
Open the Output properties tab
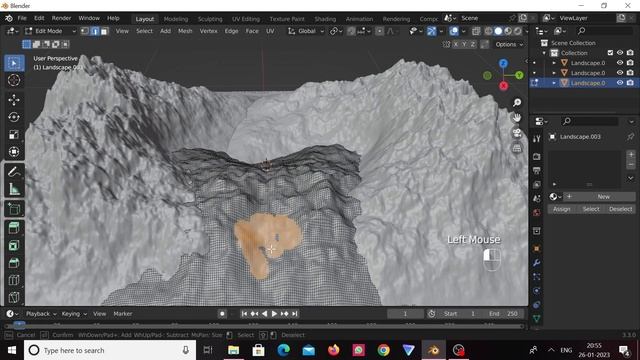(537, 171)
